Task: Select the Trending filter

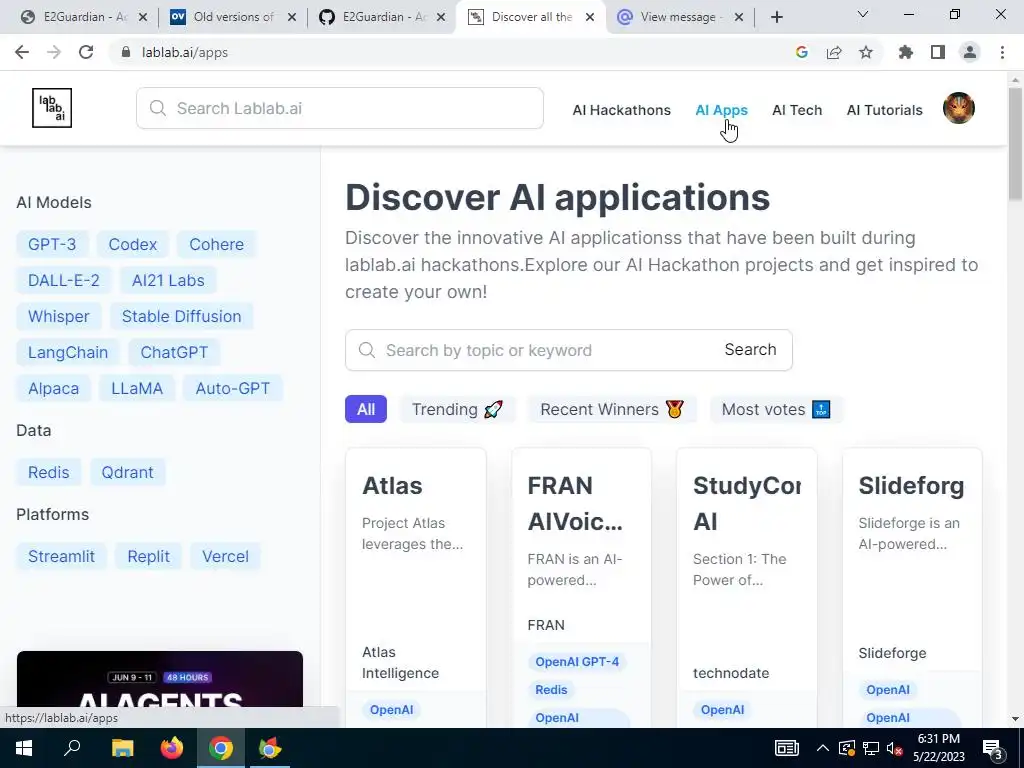Action: click(x=457, y=409)
